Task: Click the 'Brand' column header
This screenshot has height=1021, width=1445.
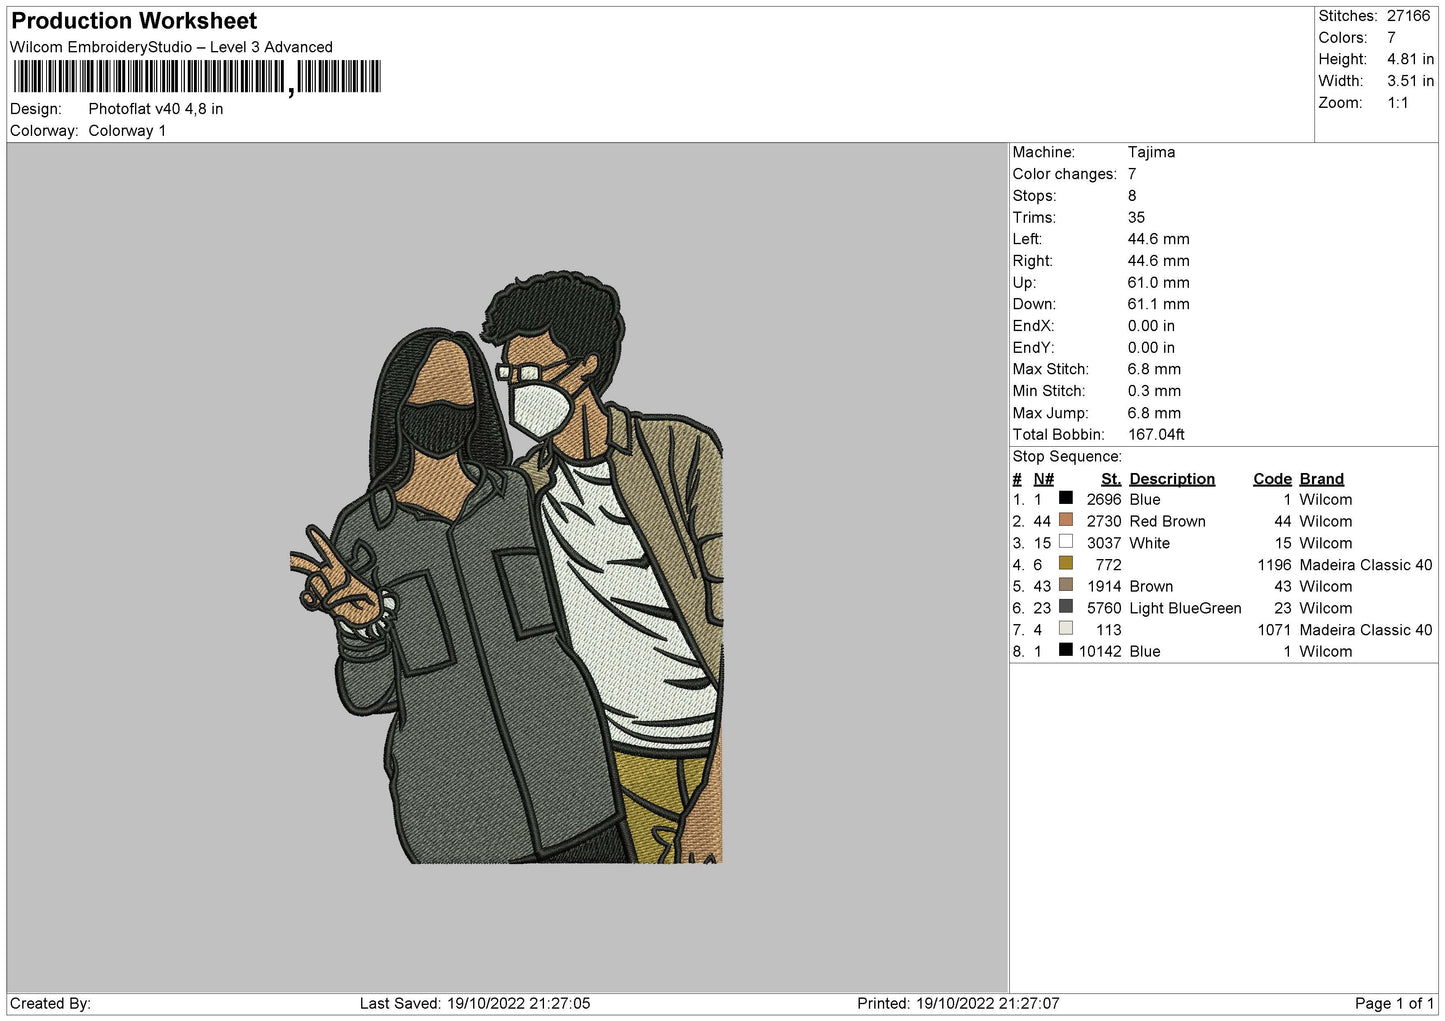Action: [x=1322, y=479]
